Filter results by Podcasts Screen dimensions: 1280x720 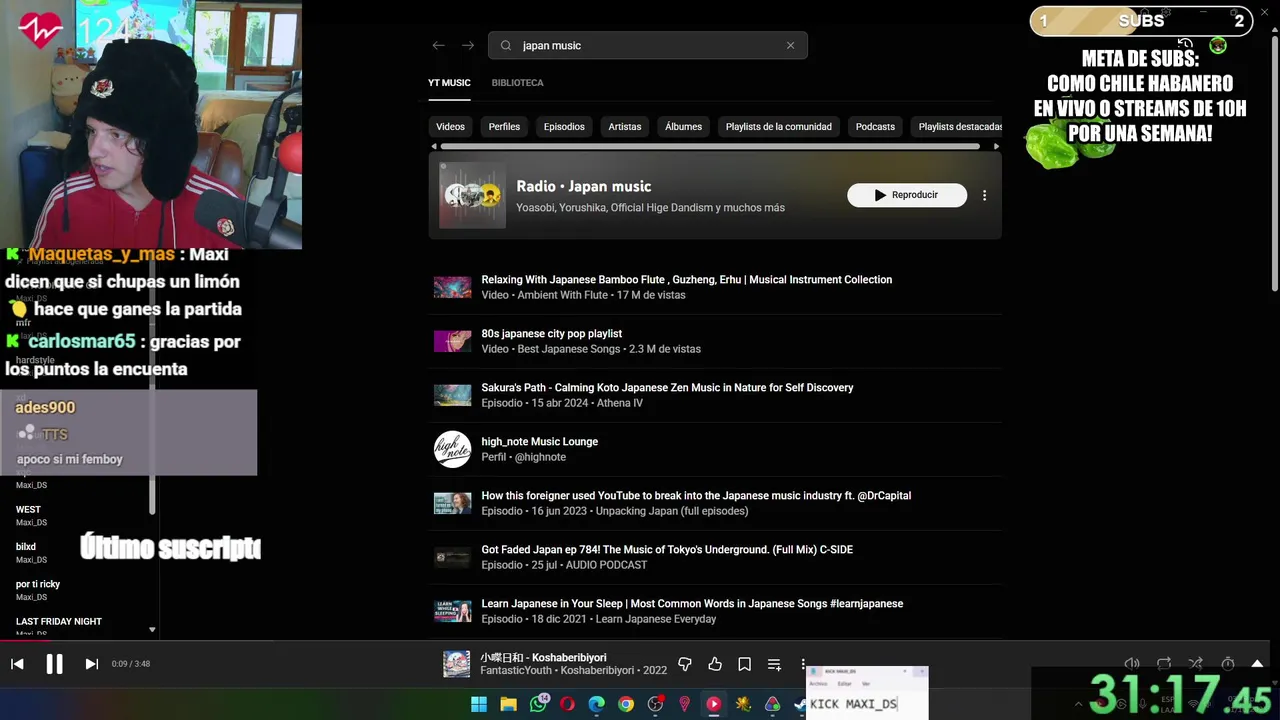[x=875, y=127]
